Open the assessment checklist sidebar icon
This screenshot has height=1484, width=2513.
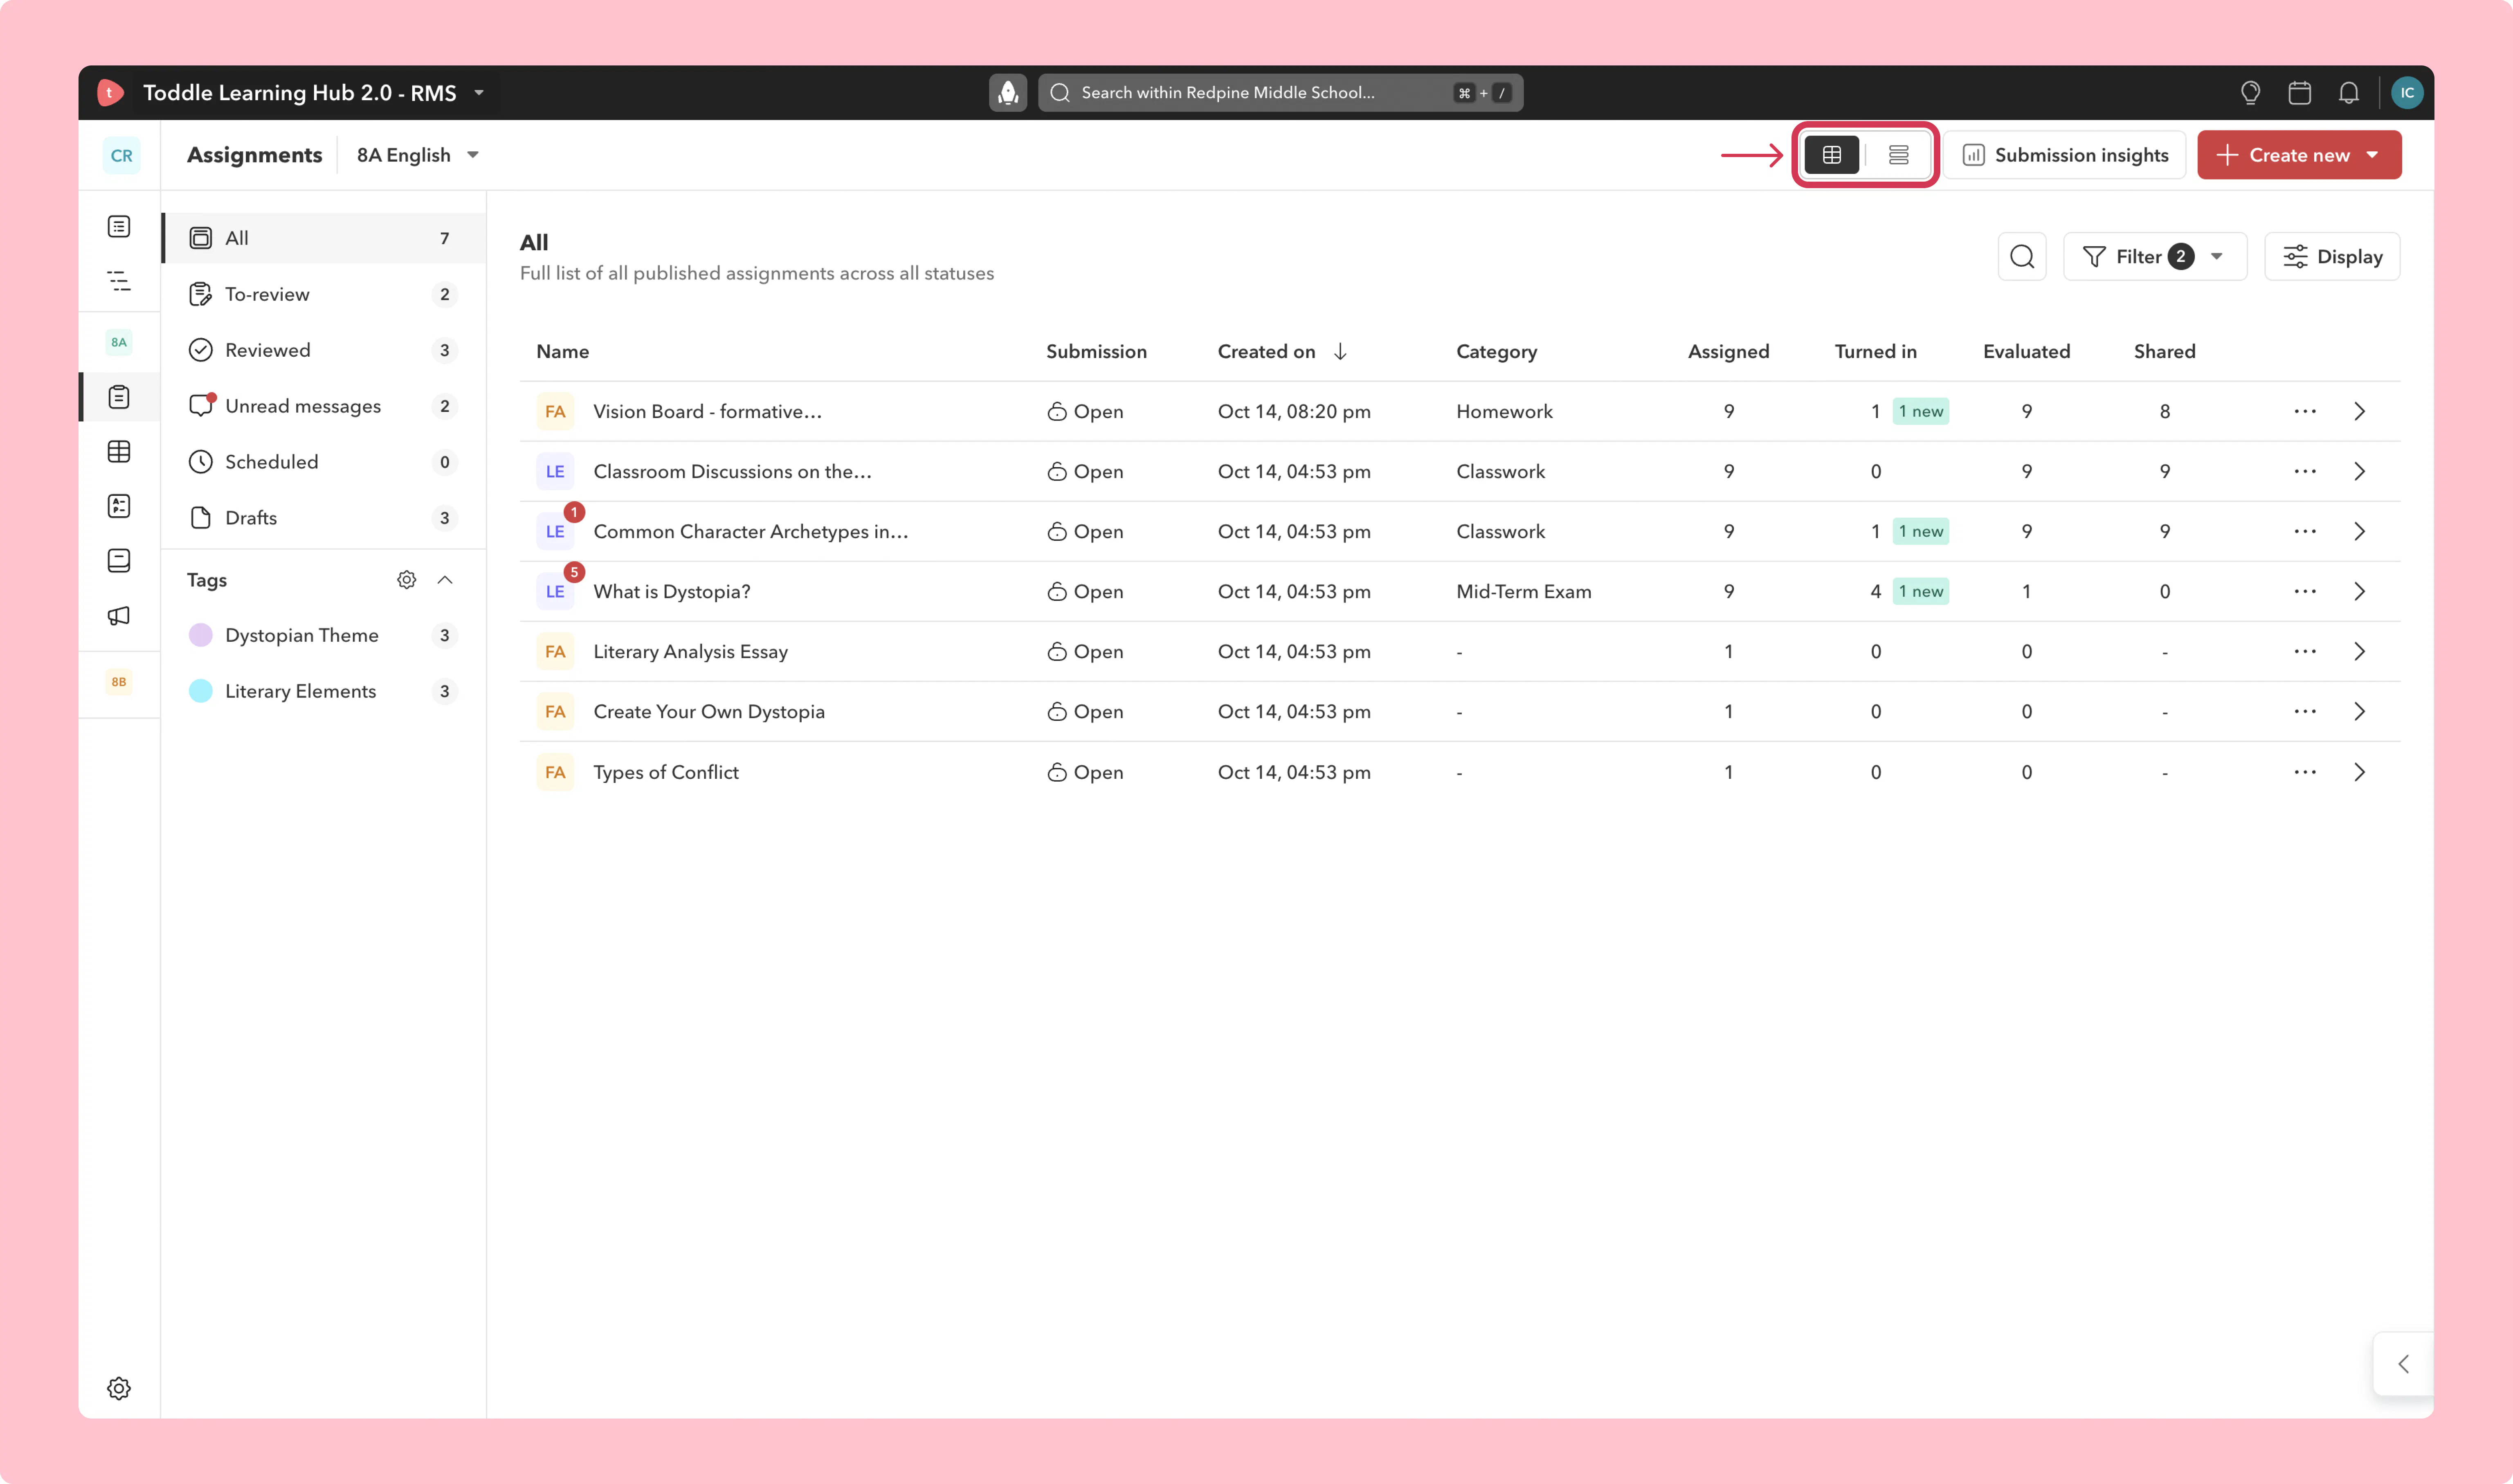pos(119,506)
